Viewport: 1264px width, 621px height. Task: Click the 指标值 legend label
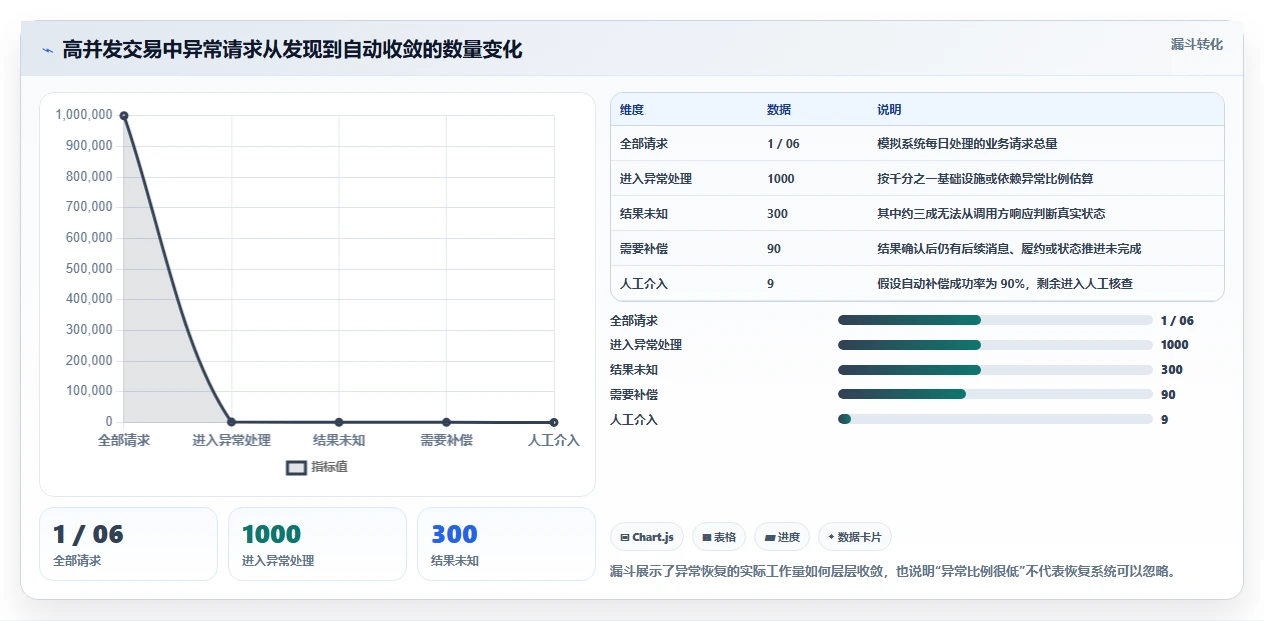pyautogui.click(x=329, y=467)
